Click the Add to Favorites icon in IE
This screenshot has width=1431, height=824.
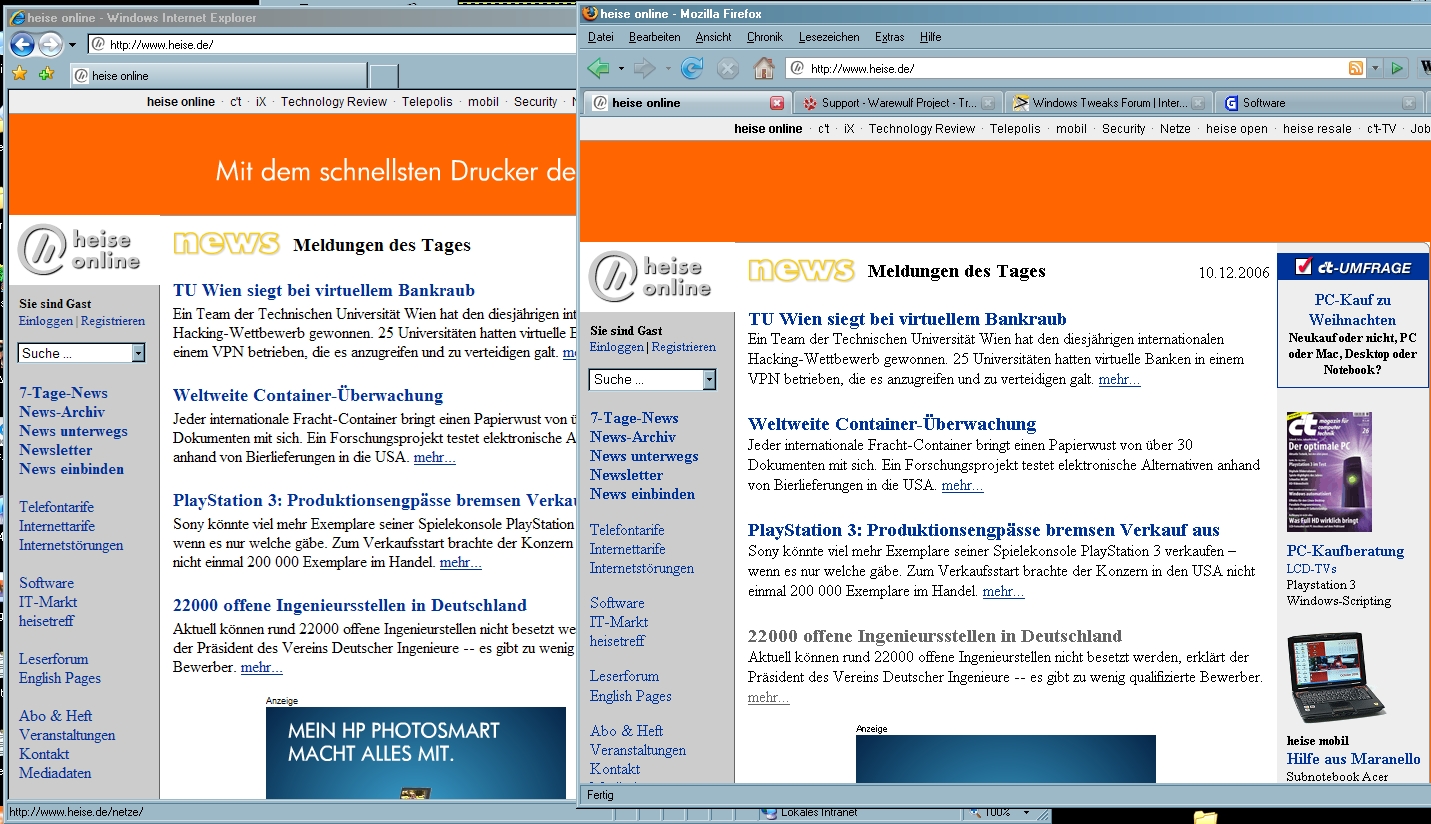click(46, 74)
